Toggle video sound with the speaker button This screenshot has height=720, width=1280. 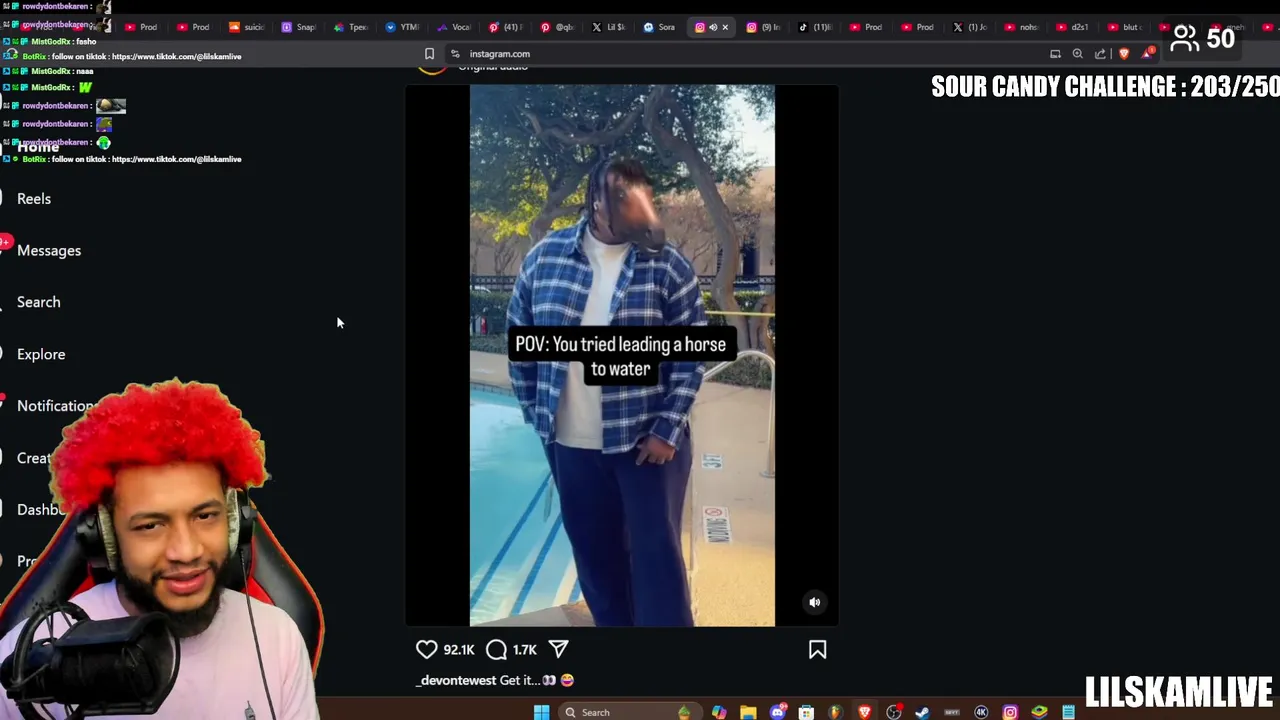pos(814,602)
